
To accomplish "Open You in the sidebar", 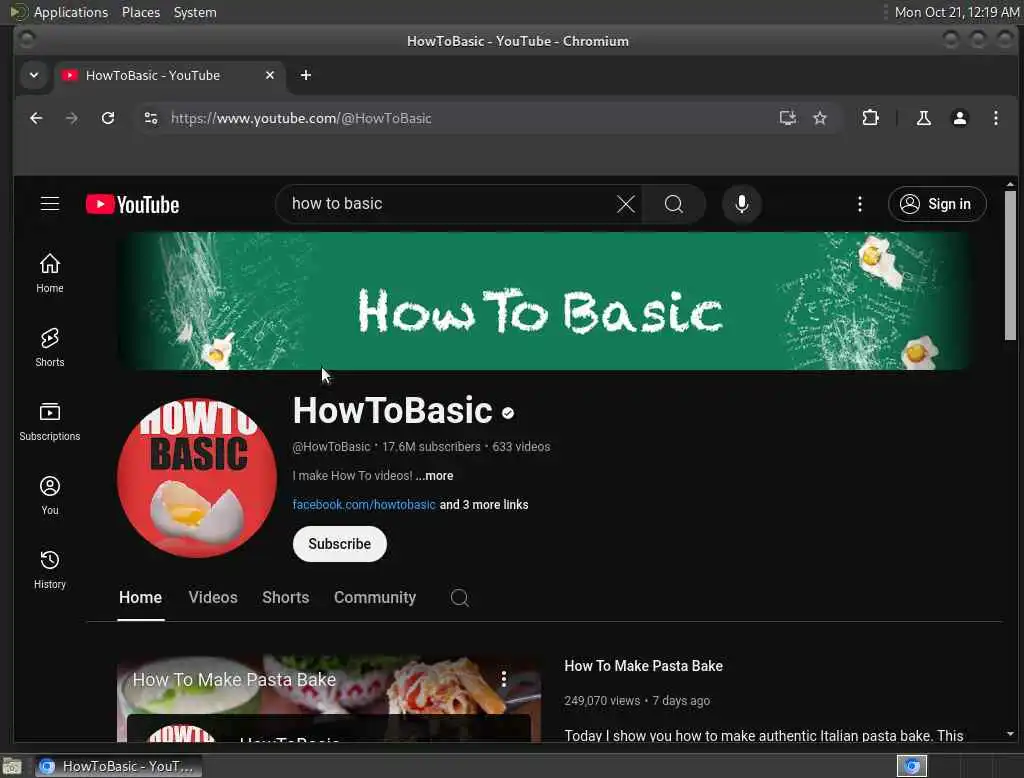I will pos(50,496).
